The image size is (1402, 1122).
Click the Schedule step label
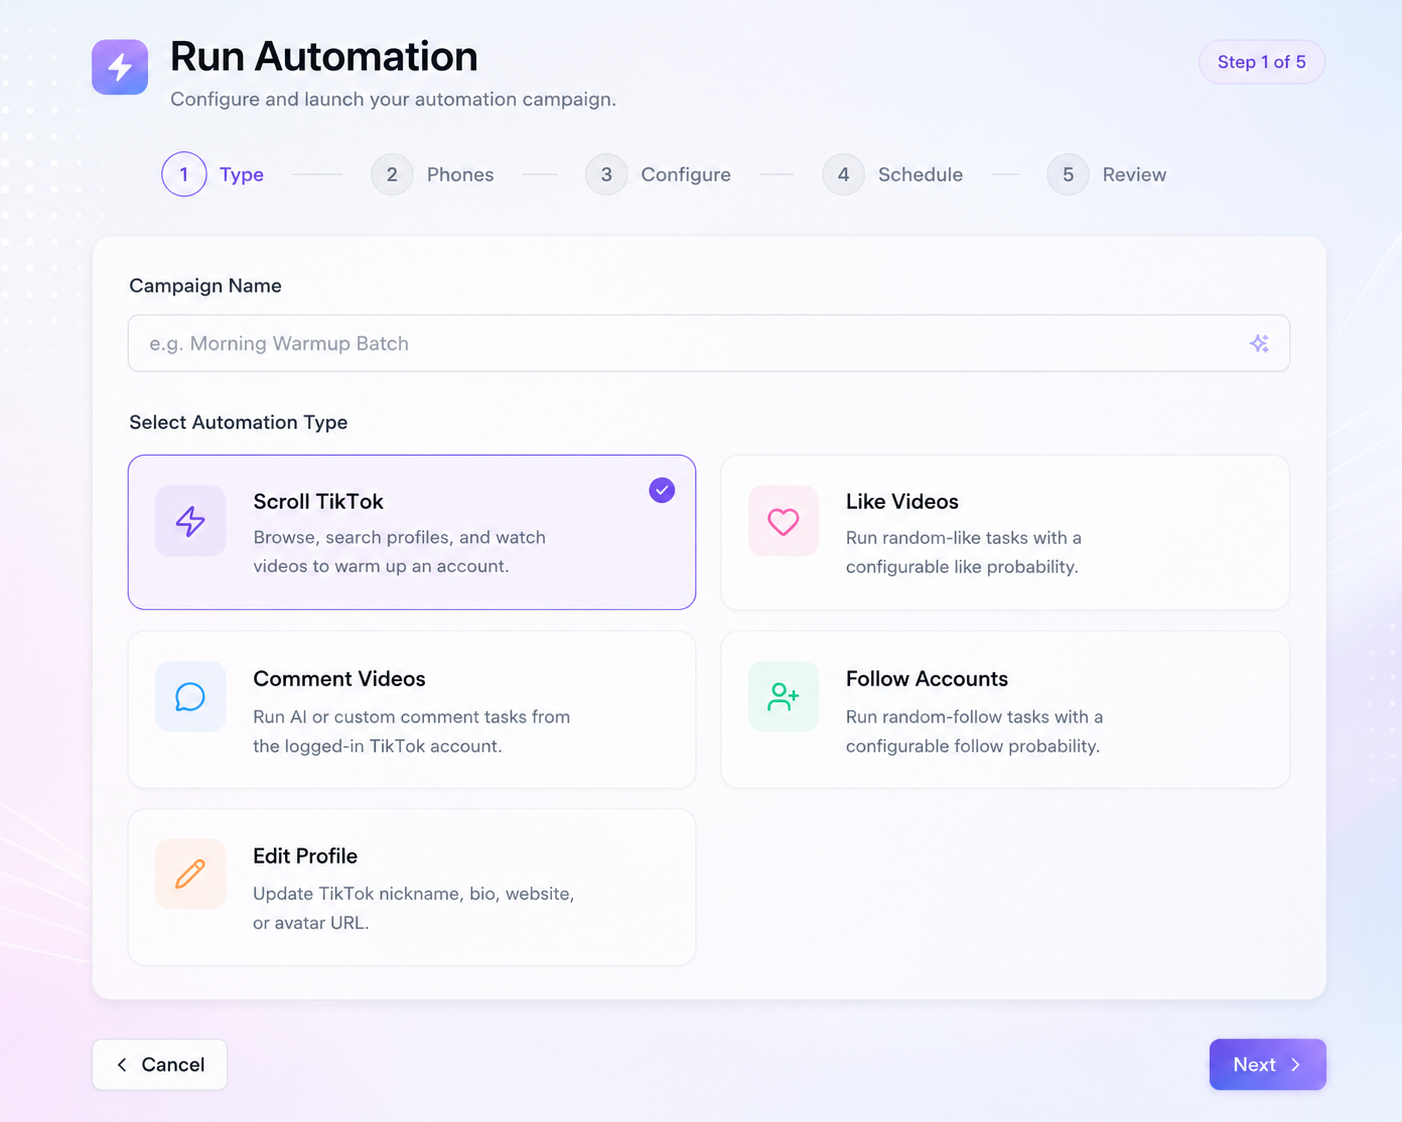pyautogui.click(x=920, y=174)
